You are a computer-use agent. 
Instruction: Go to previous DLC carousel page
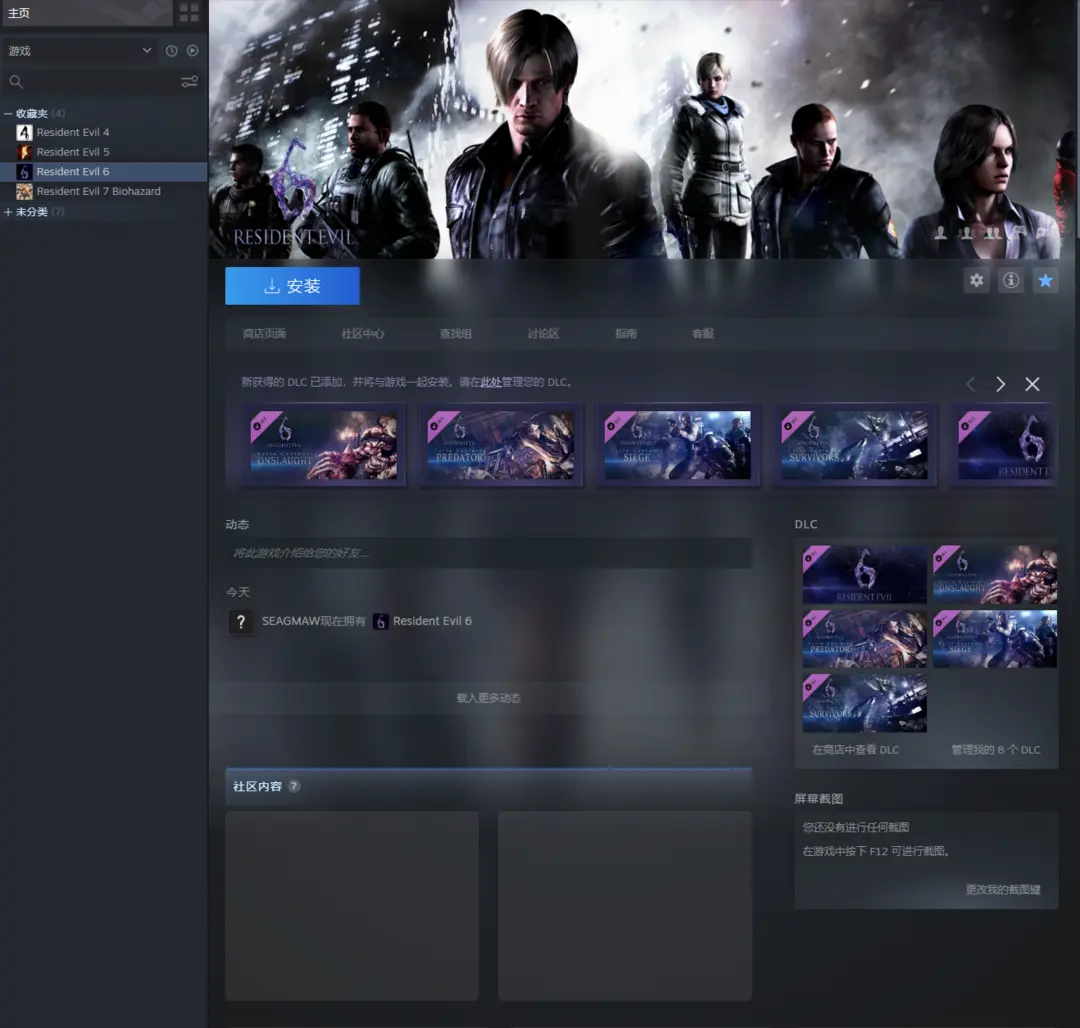coord(970,384)
